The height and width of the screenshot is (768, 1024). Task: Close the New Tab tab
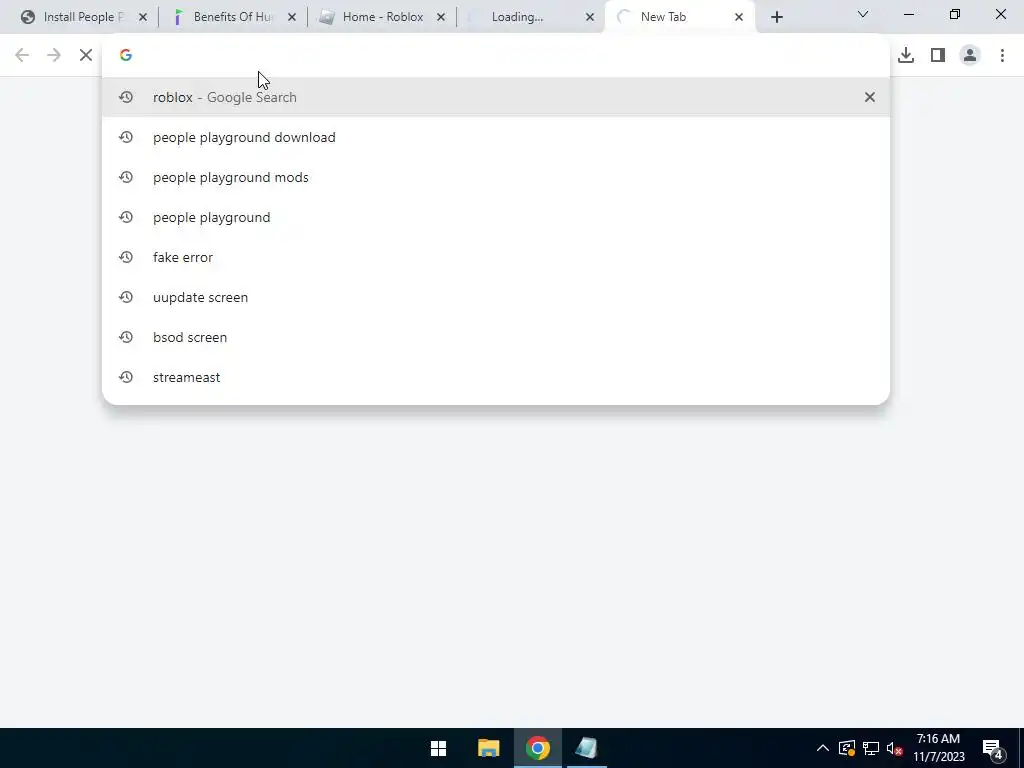coord(739,18)
